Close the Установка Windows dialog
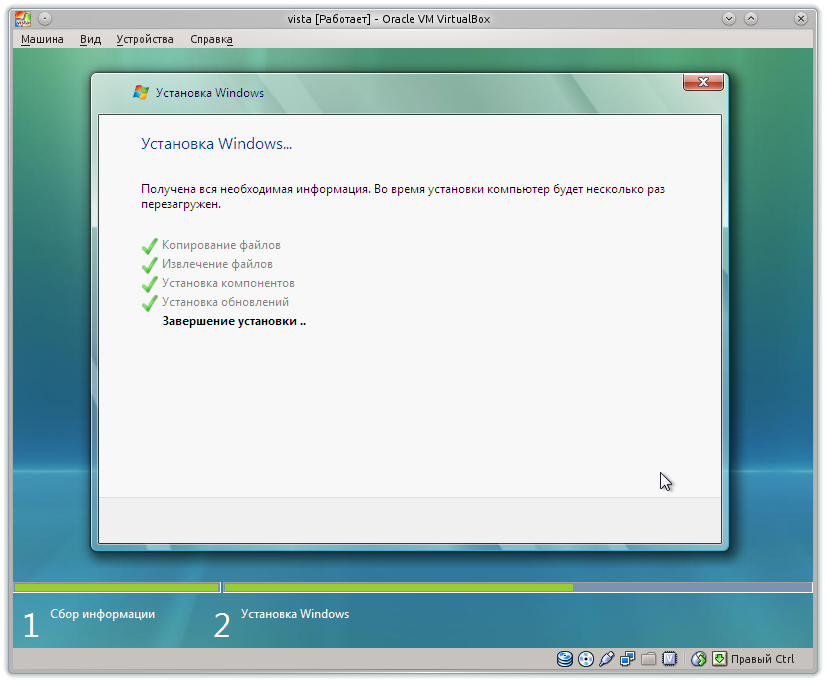 [x=703, y=83]
